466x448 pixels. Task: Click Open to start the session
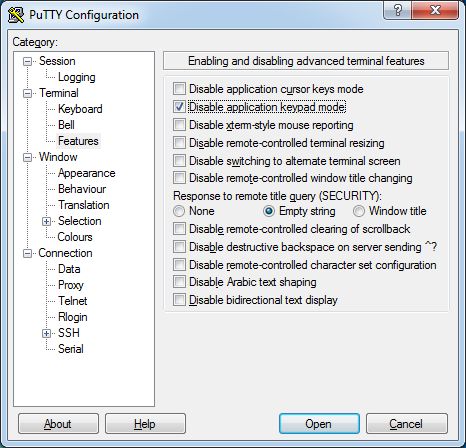319,424
